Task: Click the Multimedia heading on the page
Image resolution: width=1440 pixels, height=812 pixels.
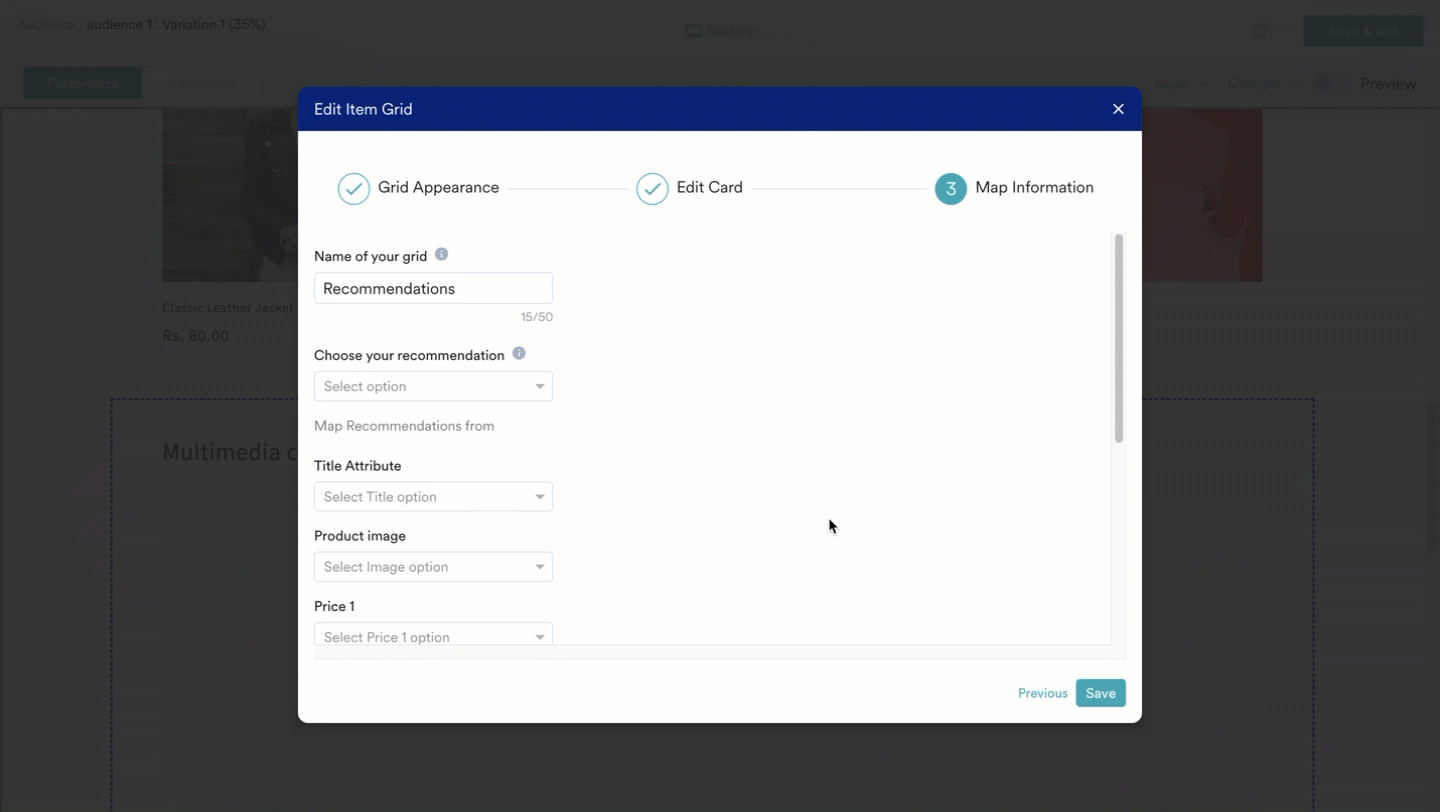Action: coord(229,452)
